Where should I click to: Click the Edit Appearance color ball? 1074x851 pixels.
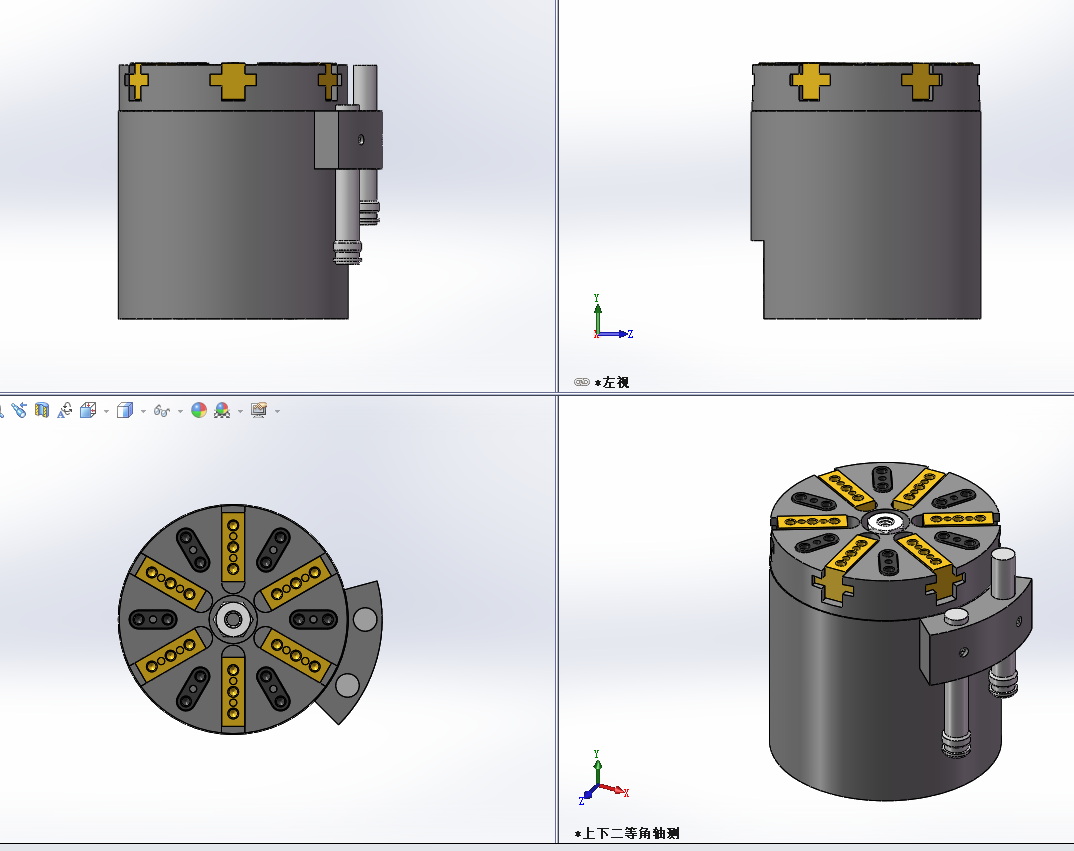(x=199, y=410)
